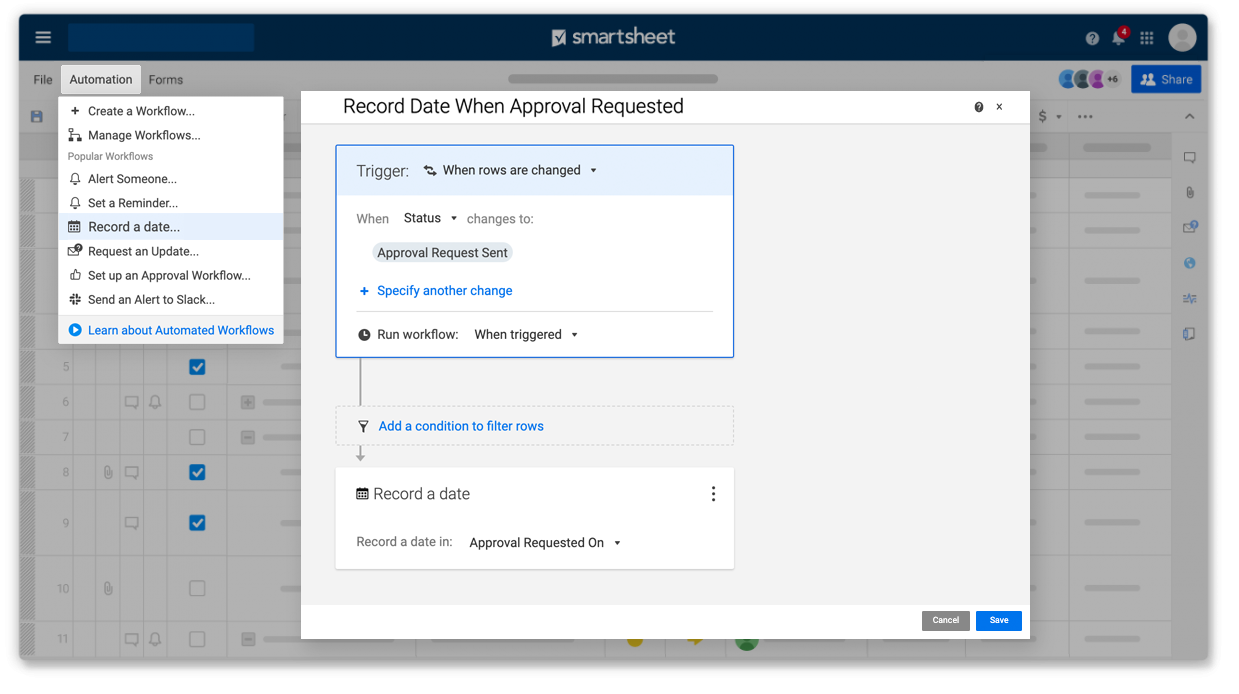Open the 'When triggered' run workflow dropdown
Viewport: 1239px width, 694px height.
[526, 334]
